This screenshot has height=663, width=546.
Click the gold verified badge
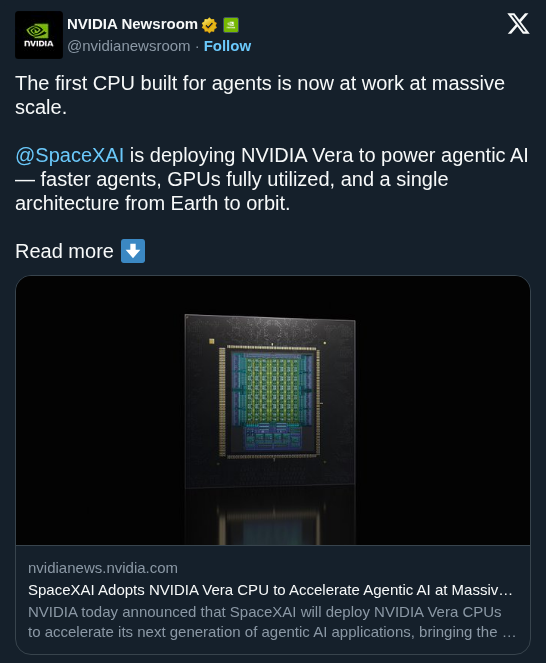point(209,25)
